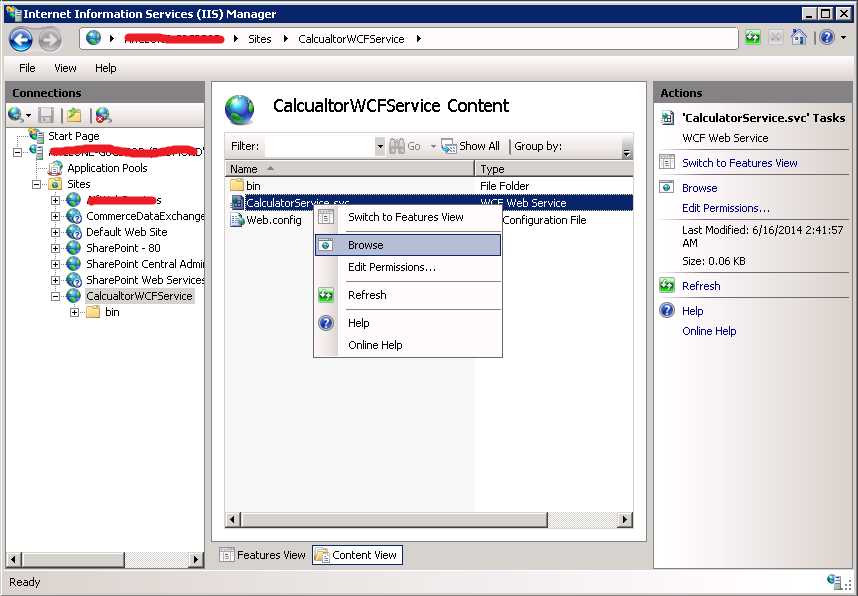Click CalcualtorWCFService in the address breadcrumb
Image resolution: width=858 pixels, height=596 pixels.
351,39
